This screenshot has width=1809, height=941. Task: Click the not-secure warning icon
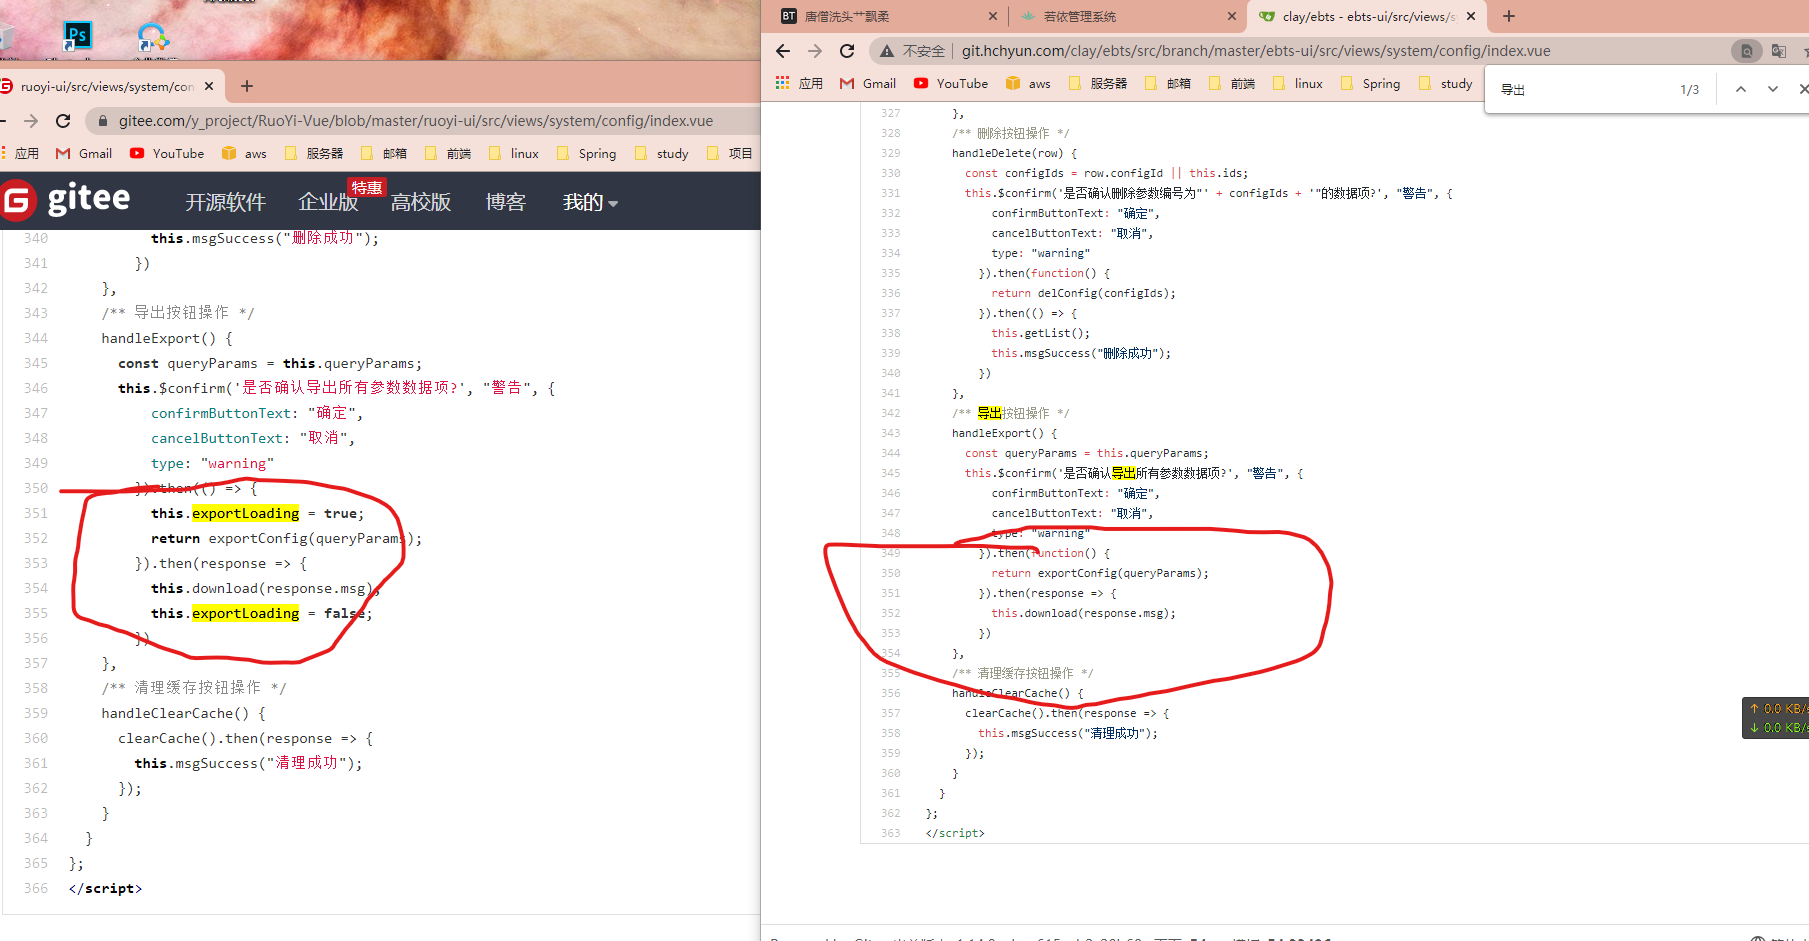(887, 51)
